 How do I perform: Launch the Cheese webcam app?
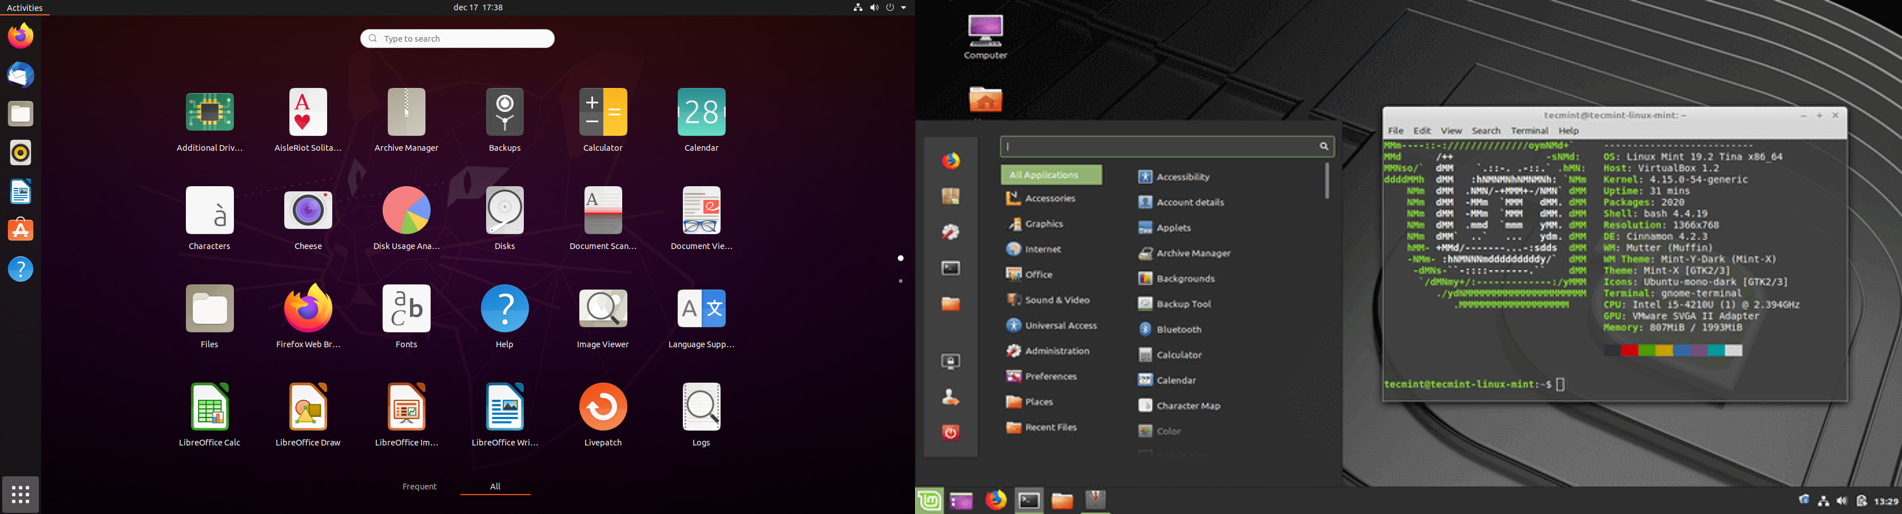307,212
